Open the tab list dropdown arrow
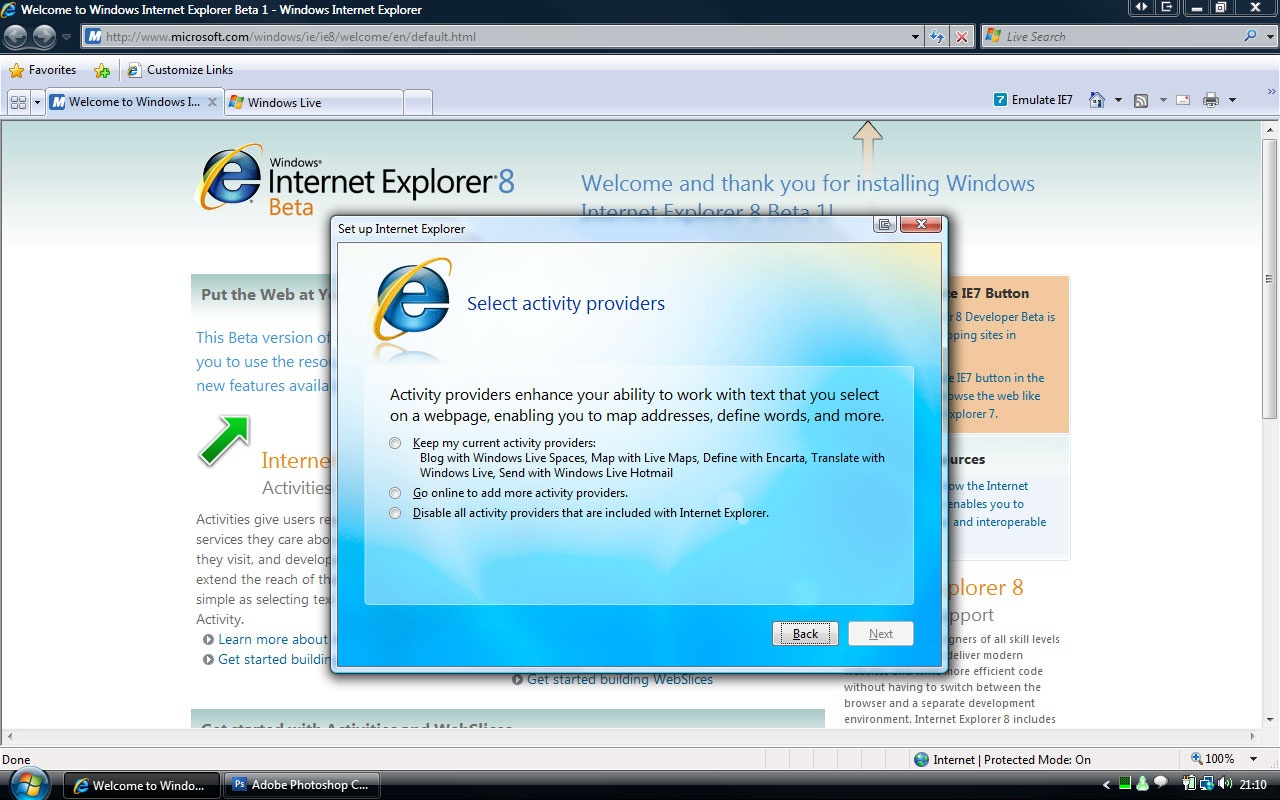This screenshot has width=1280, height=800. (x=38, y=102)
